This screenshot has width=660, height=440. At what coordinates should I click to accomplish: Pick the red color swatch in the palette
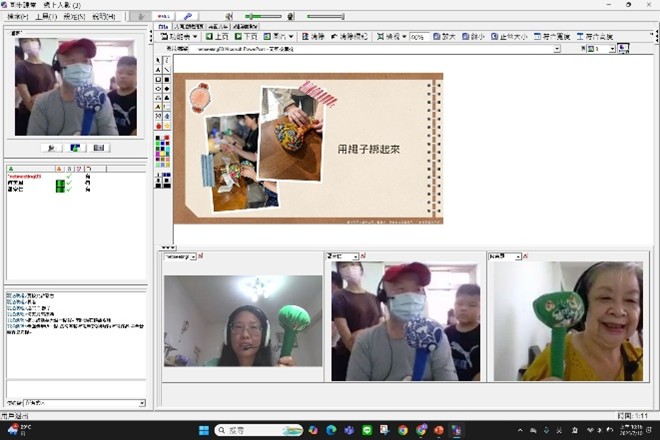coord(167,138)
